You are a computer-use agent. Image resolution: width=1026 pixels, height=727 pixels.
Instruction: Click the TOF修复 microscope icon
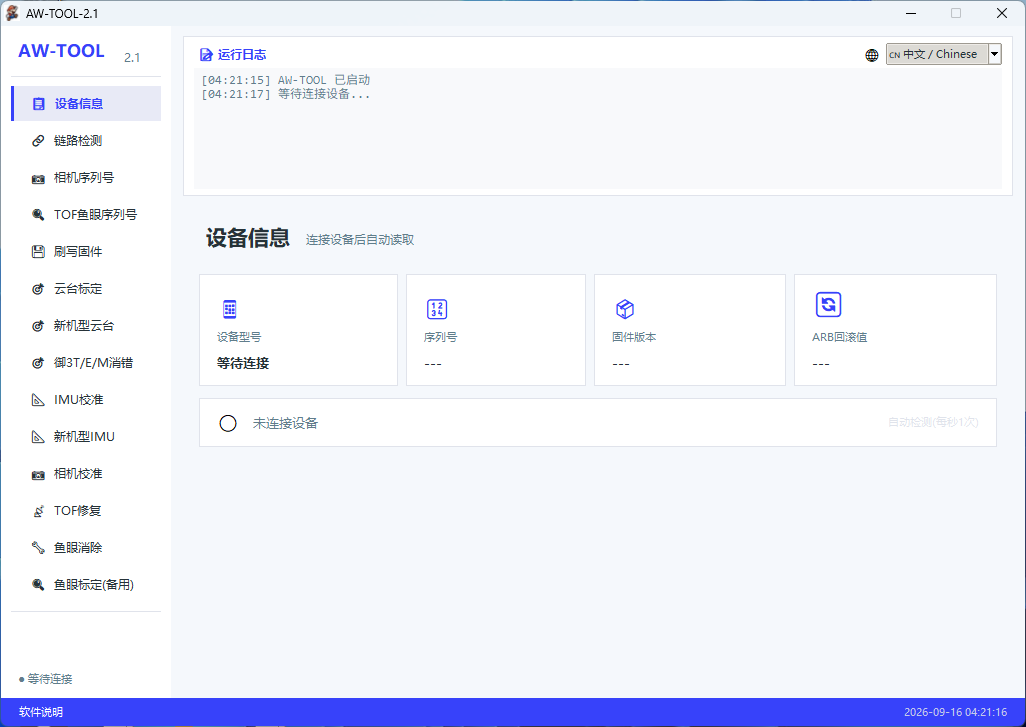39,511
